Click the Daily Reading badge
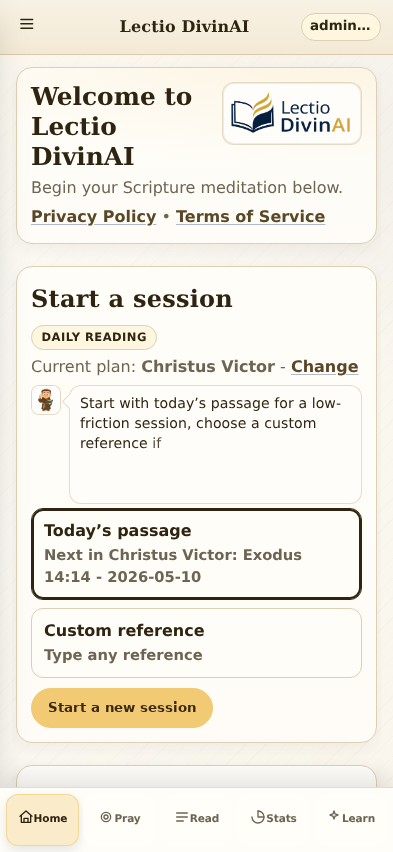 tap(94, 337)
